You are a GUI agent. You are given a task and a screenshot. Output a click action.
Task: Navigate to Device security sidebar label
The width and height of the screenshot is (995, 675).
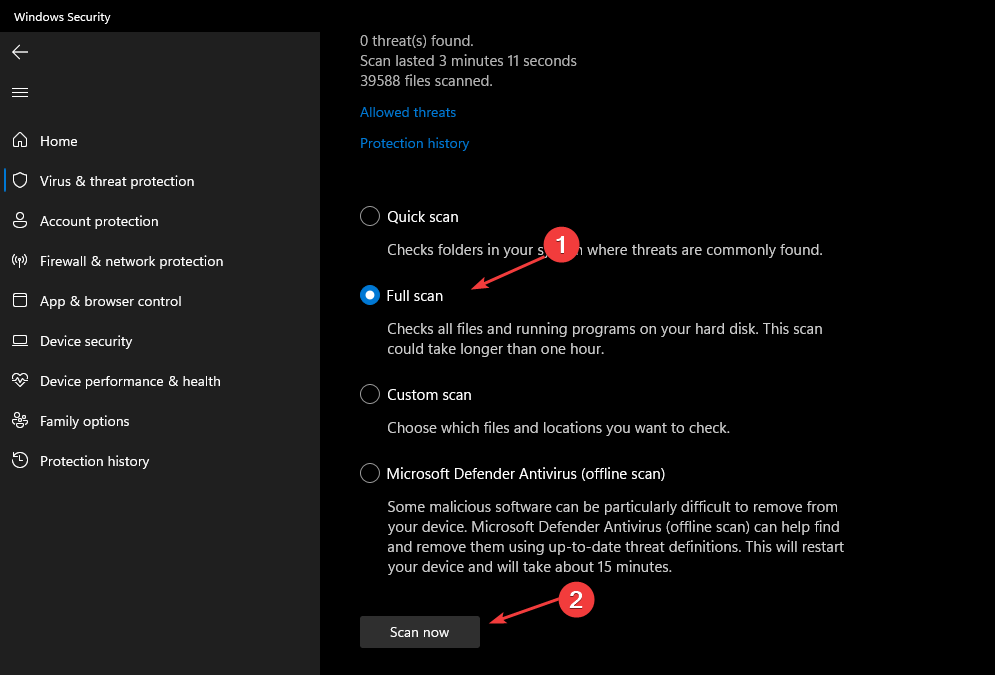coord(86,341)
